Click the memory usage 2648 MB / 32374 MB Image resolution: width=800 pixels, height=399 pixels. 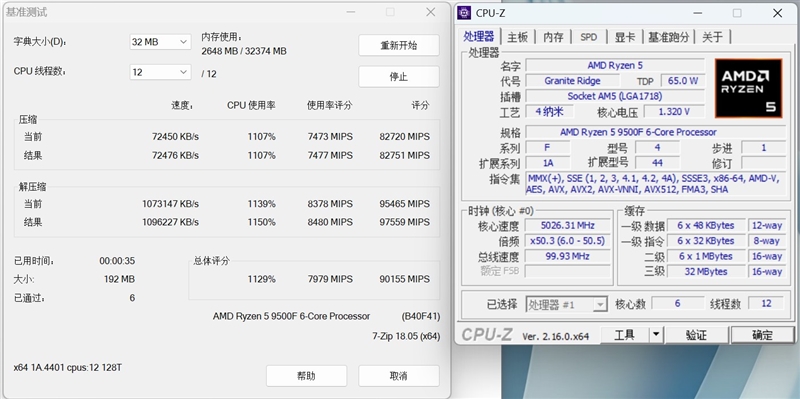tap(244, 51)
